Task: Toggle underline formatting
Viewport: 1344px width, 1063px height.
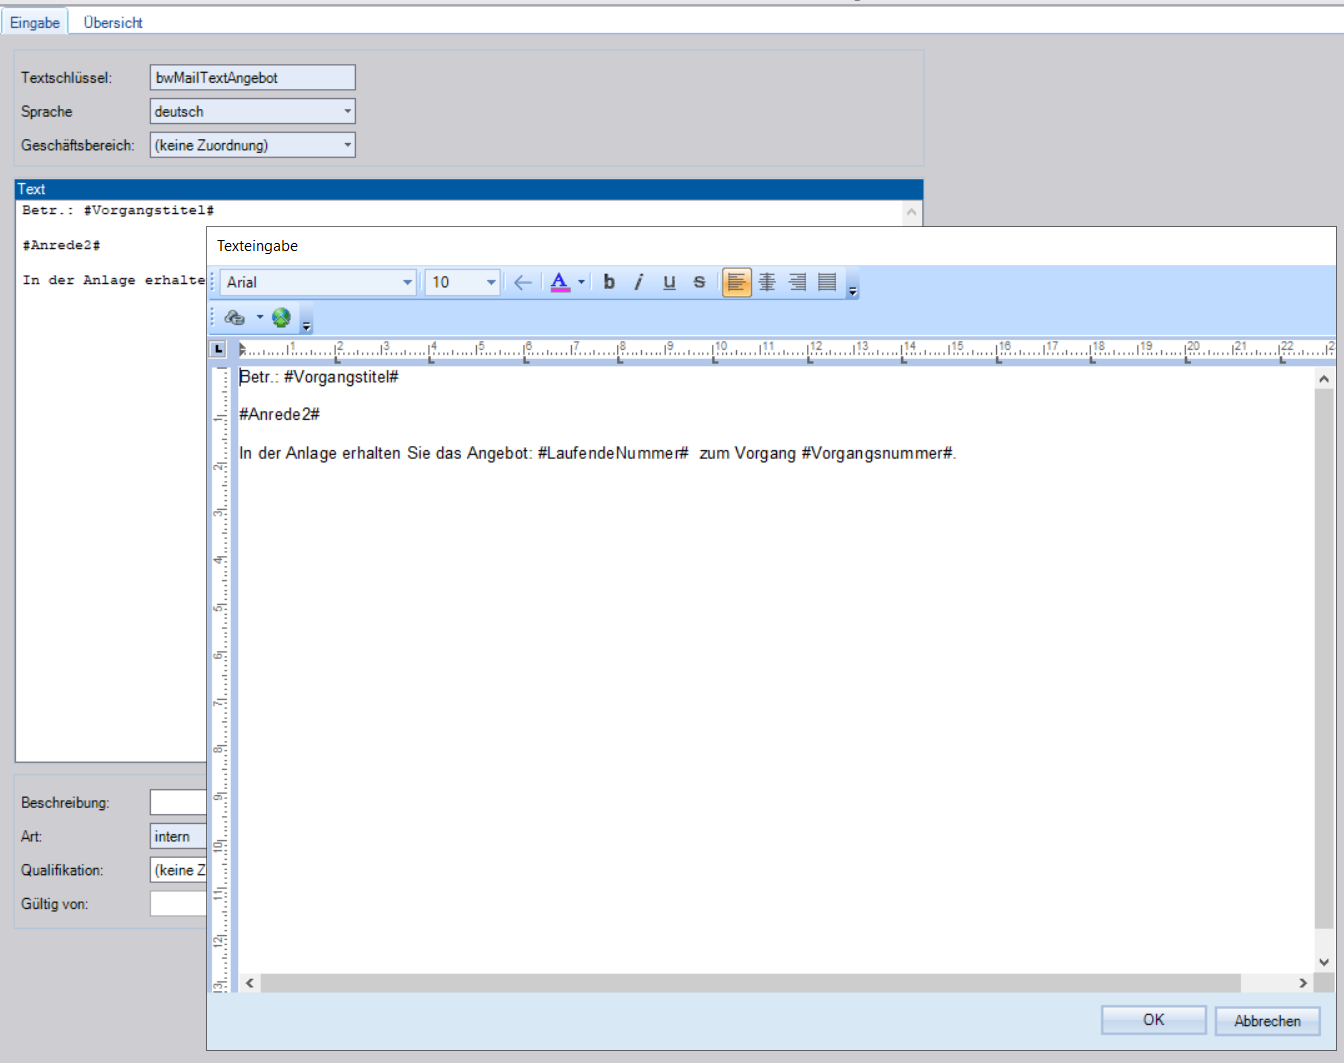Action: pos(669,282)
